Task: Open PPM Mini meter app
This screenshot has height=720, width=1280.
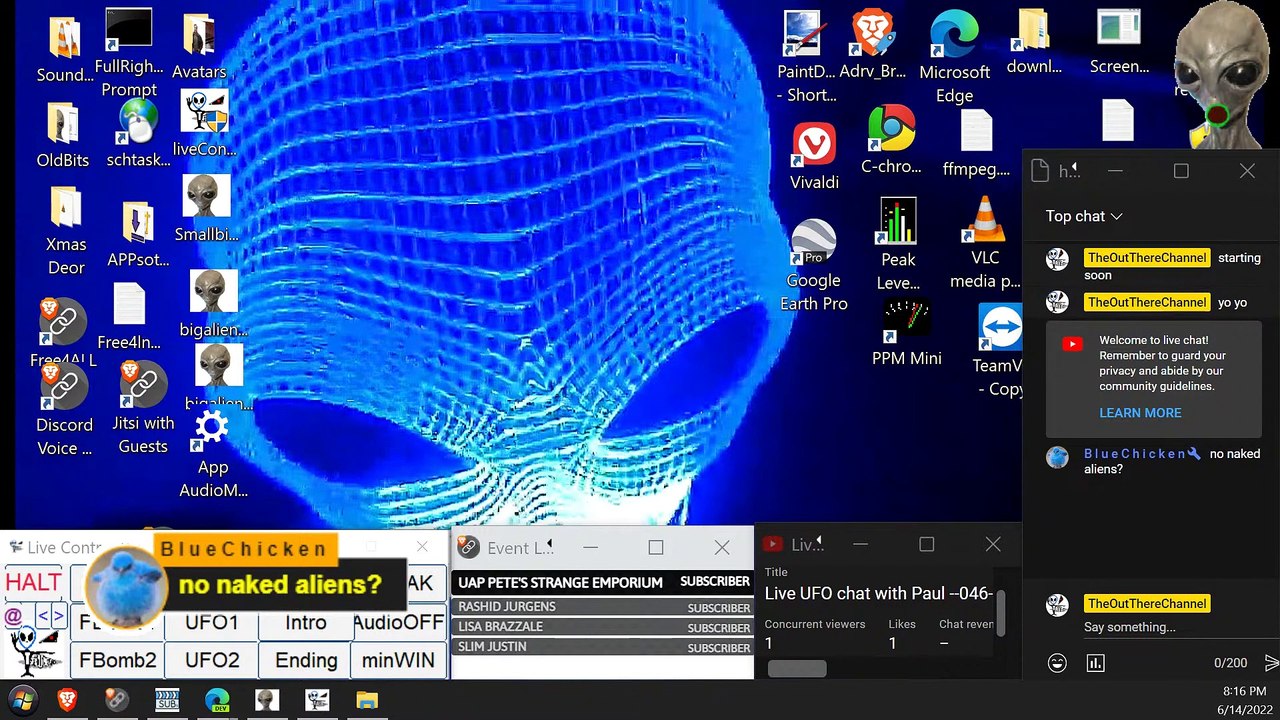Action: (907, 333)
